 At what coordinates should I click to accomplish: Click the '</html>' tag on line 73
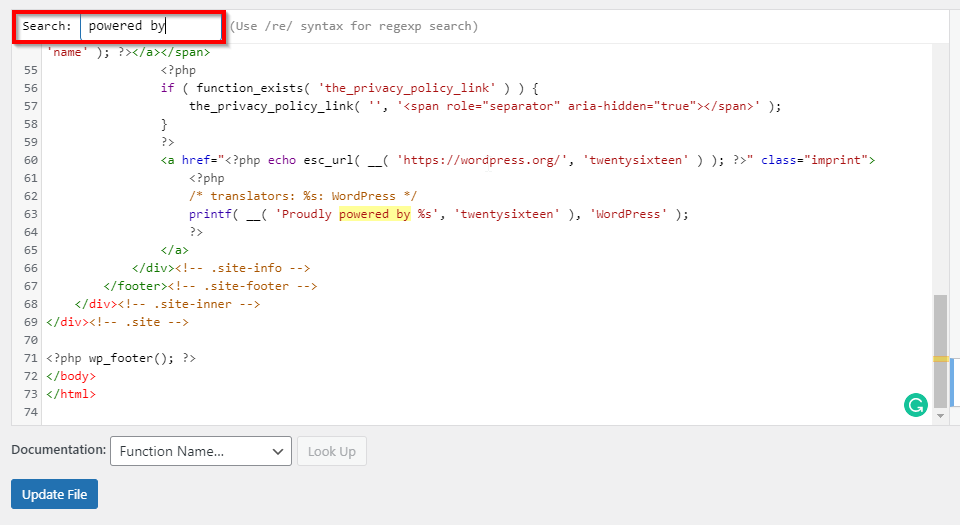[71, 394]
